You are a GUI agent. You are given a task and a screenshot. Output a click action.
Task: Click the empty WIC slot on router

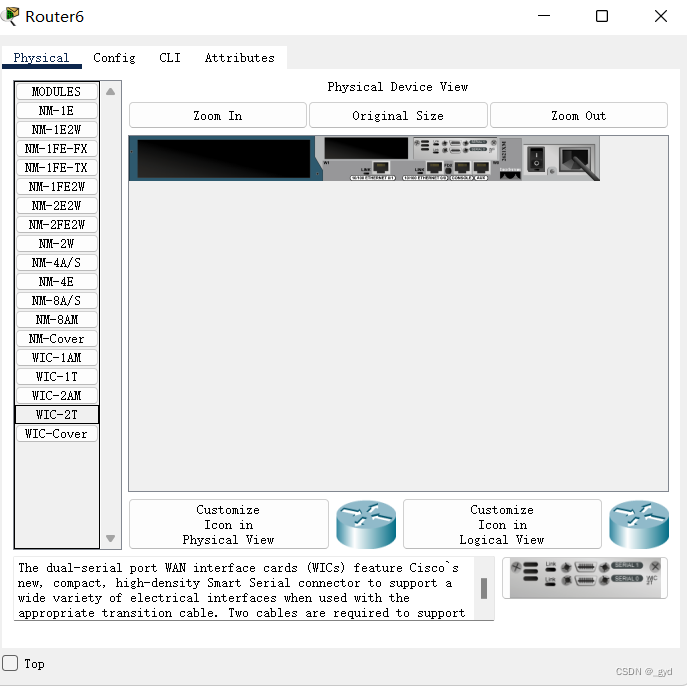tap(366, 148)
